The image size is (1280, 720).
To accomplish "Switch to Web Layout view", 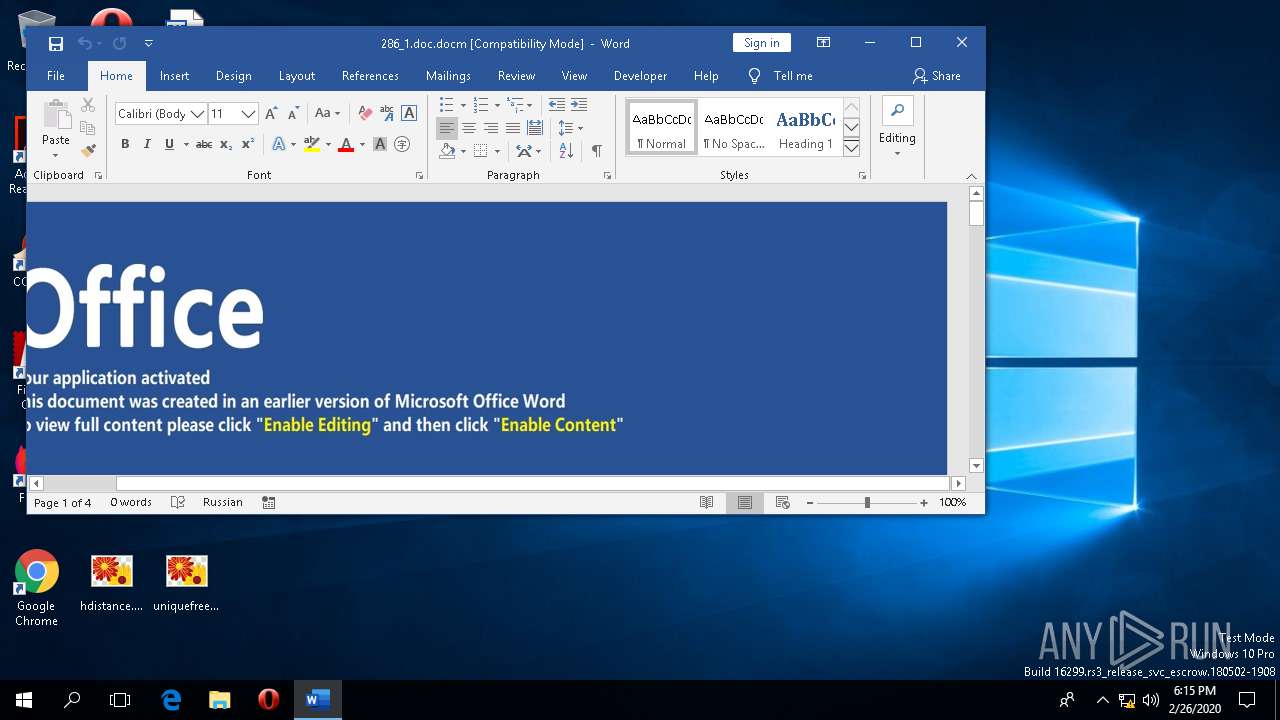I will tap(783, 503).
